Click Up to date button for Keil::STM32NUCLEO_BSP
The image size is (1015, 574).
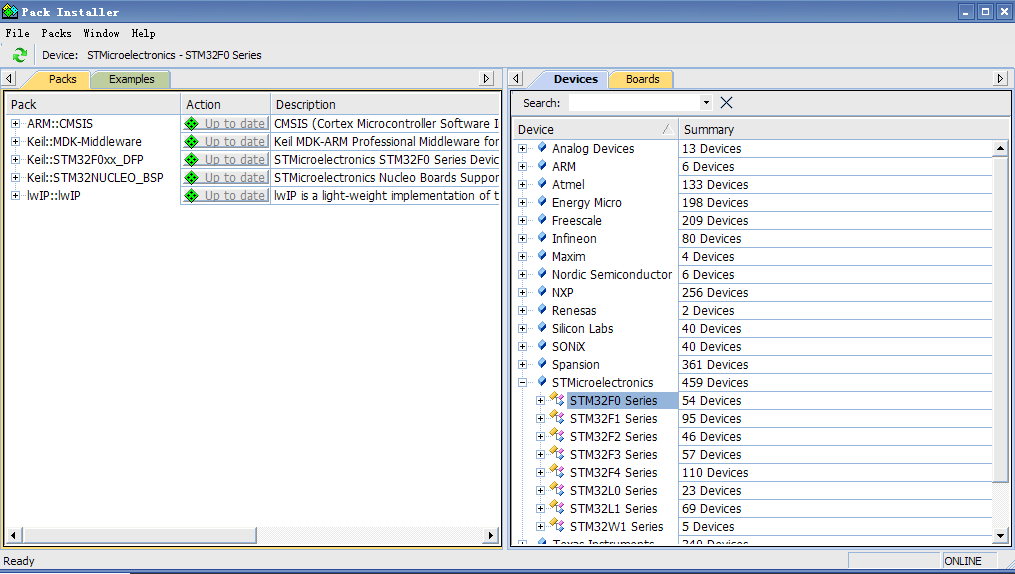click(225, 178)
